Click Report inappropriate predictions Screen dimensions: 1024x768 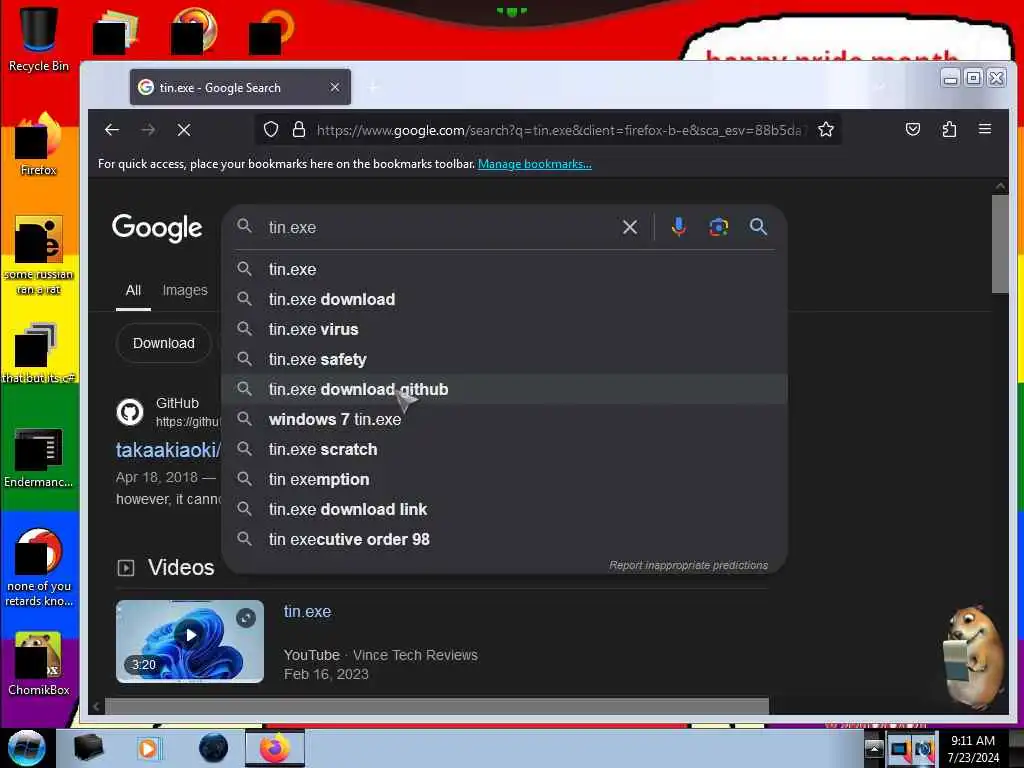point(688,565)
